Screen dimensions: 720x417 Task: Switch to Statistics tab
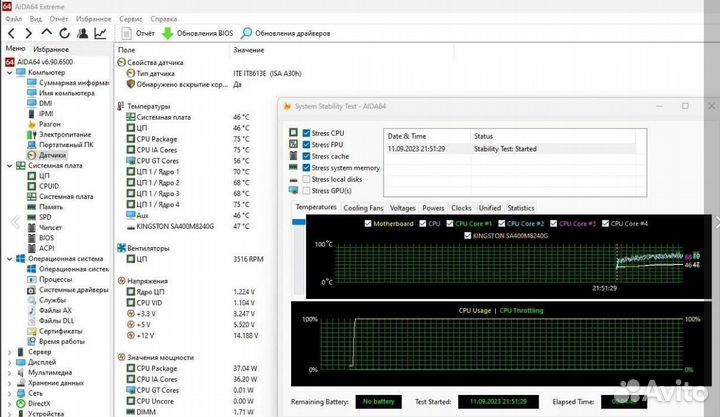pos(521,208)
